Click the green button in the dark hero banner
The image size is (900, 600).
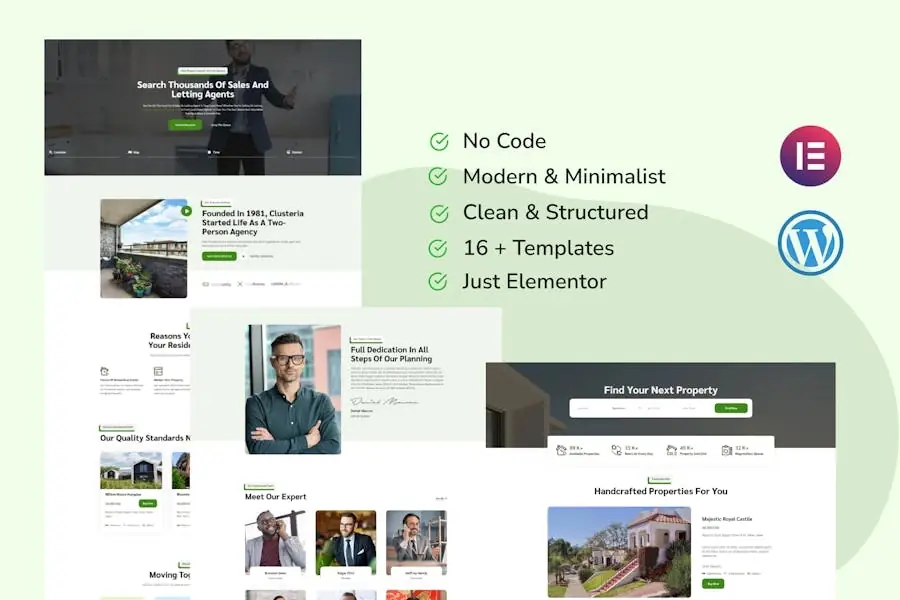click(184, 125)
